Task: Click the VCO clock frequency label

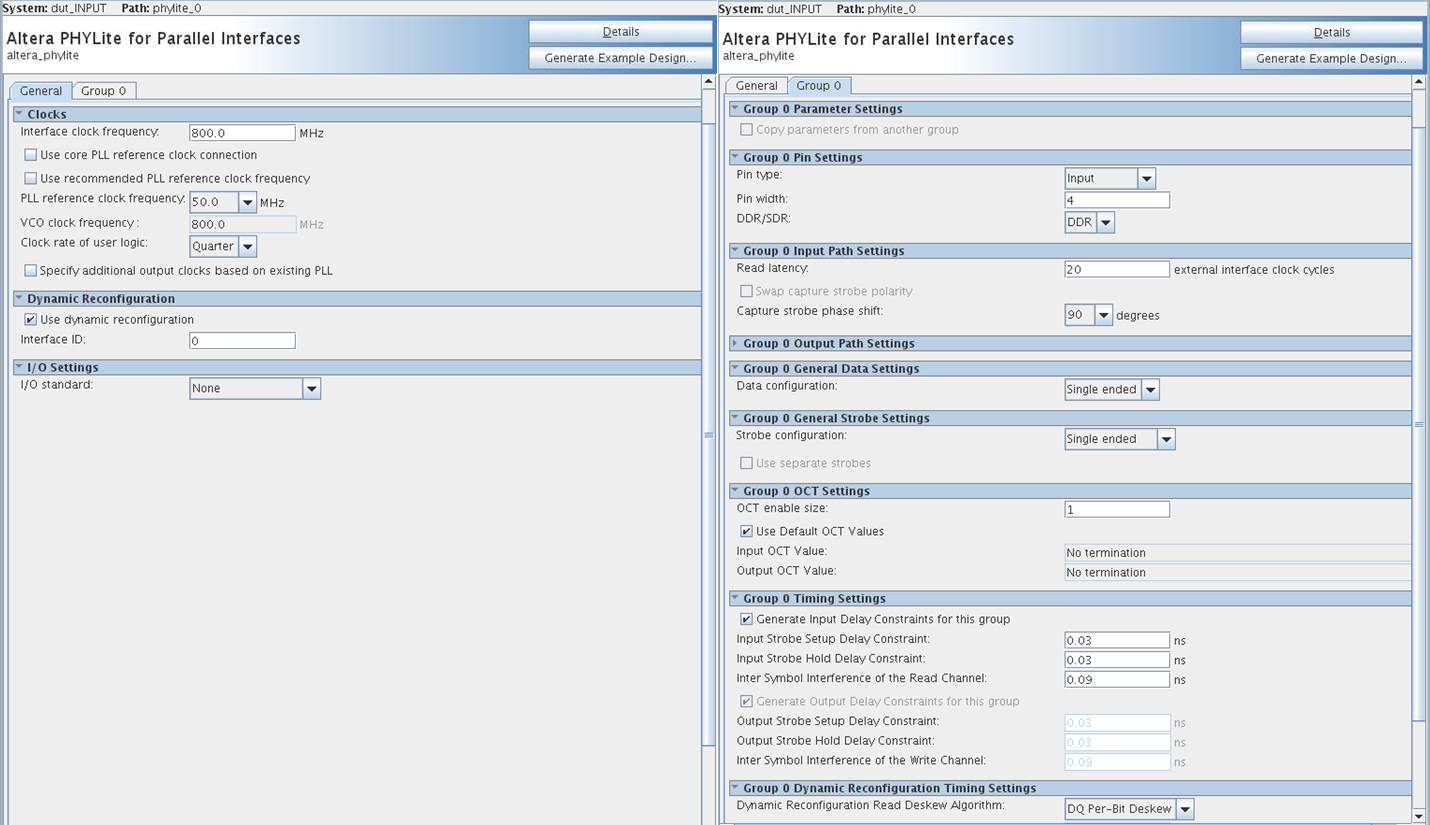Action: [x=80, y=223]
